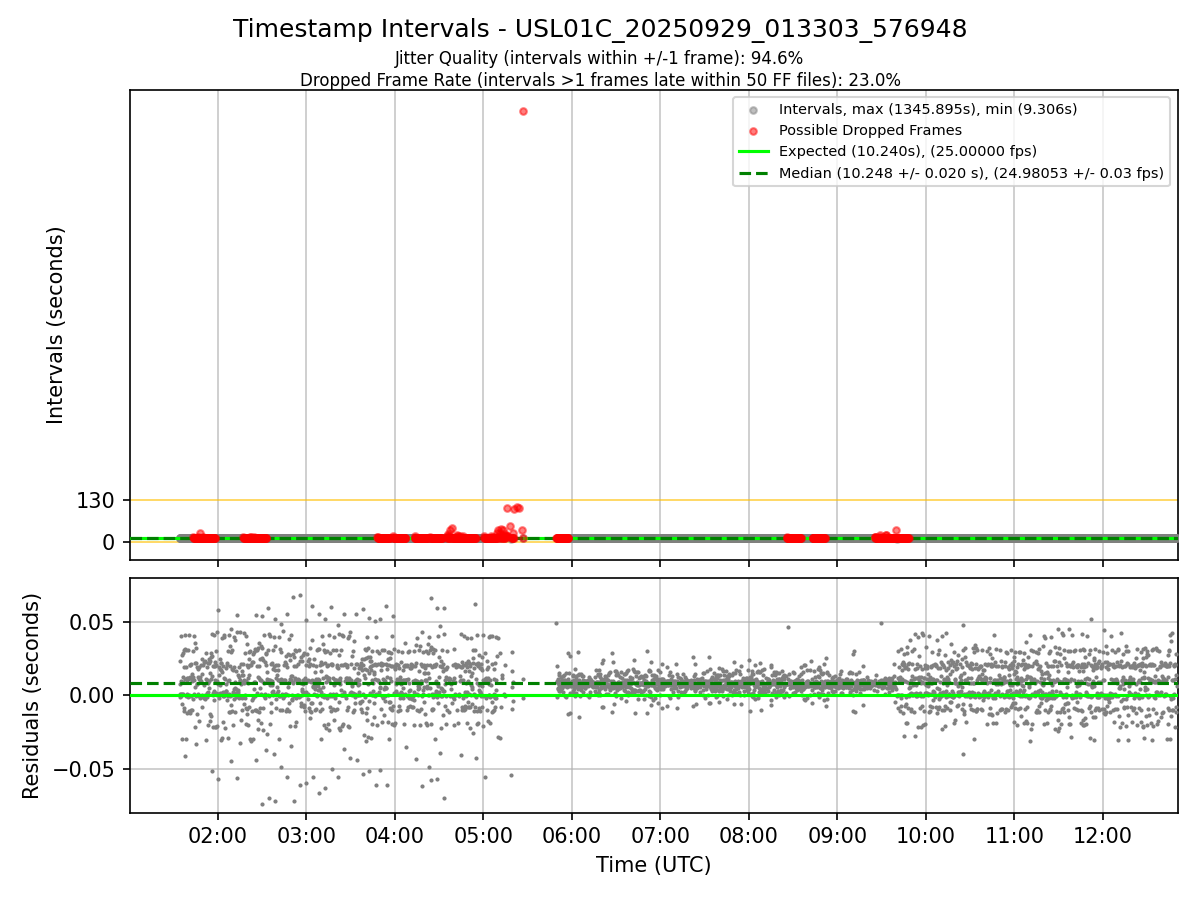Image resolution: width=1200 pixels, height=900 pixels.
Task: Click the residuals tick label '−0.05'
Action: coord(83,770)
